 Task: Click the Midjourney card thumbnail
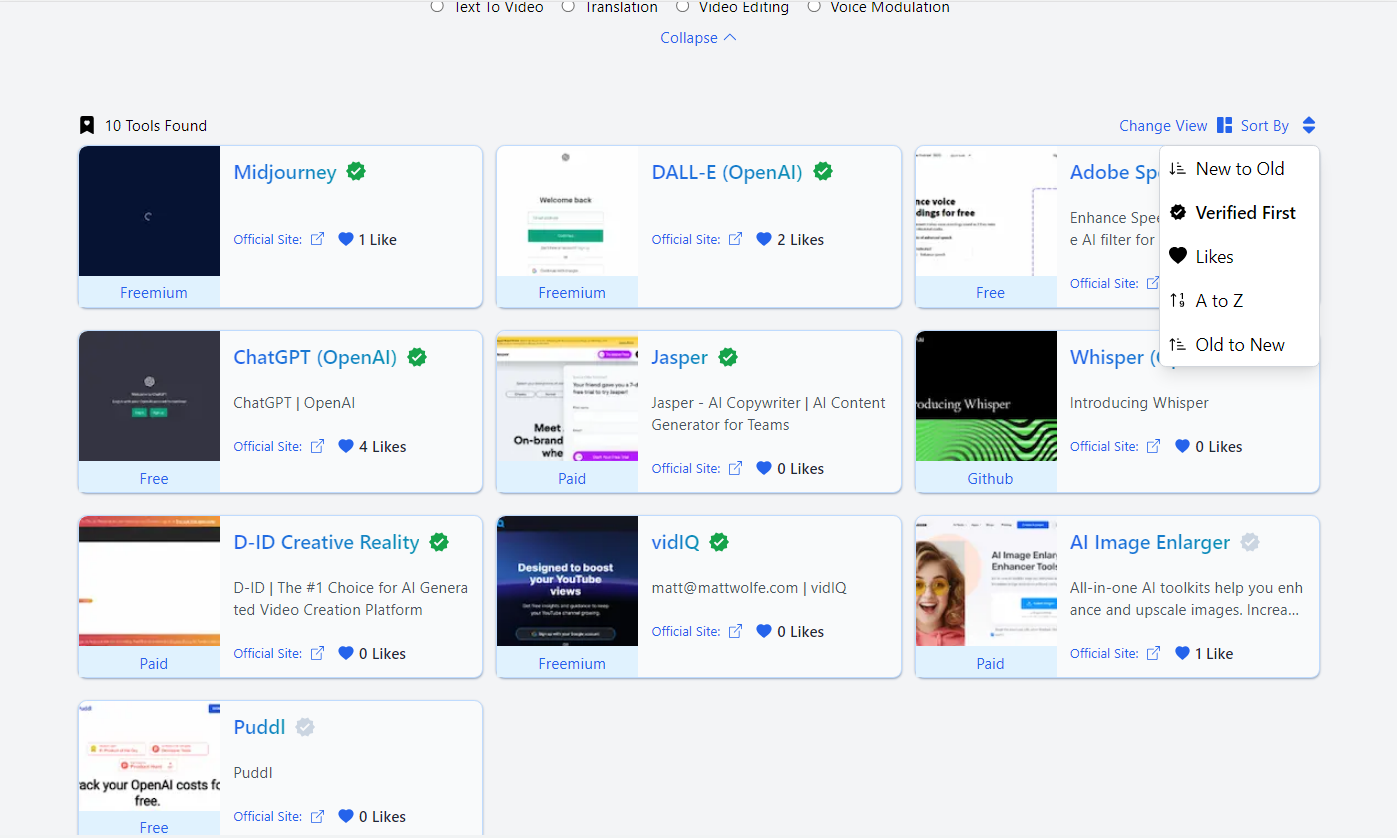click(149, 211)
